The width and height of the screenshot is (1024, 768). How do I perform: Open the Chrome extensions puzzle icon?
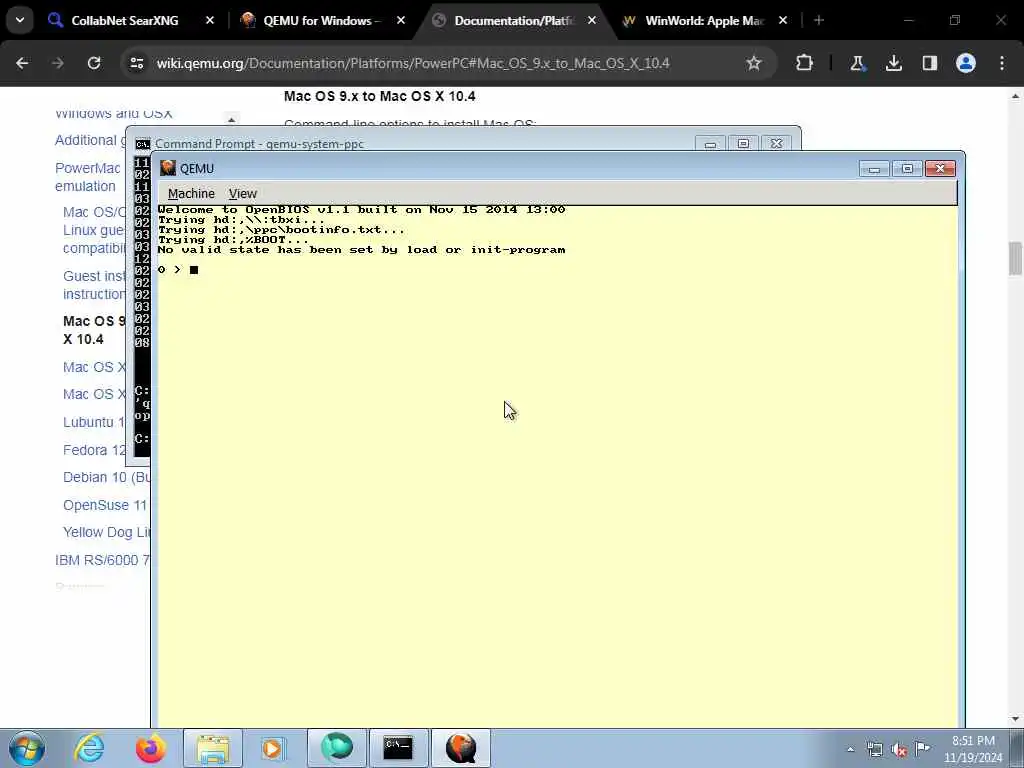805,63
